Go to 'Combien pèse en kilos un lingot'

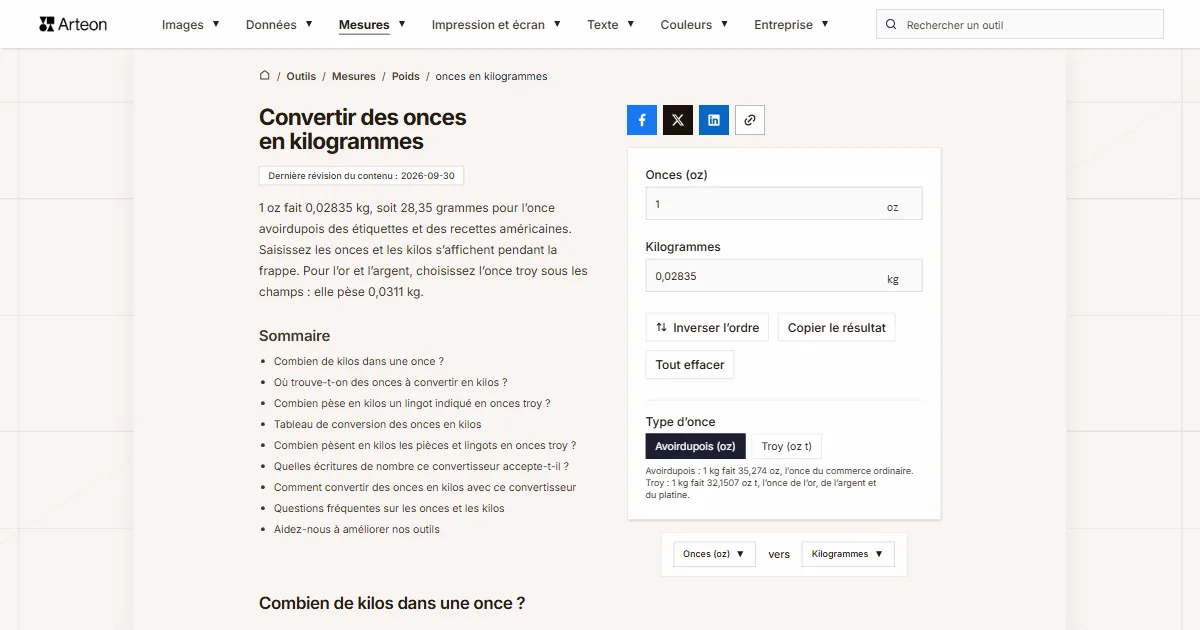click(x=412, y=403)
